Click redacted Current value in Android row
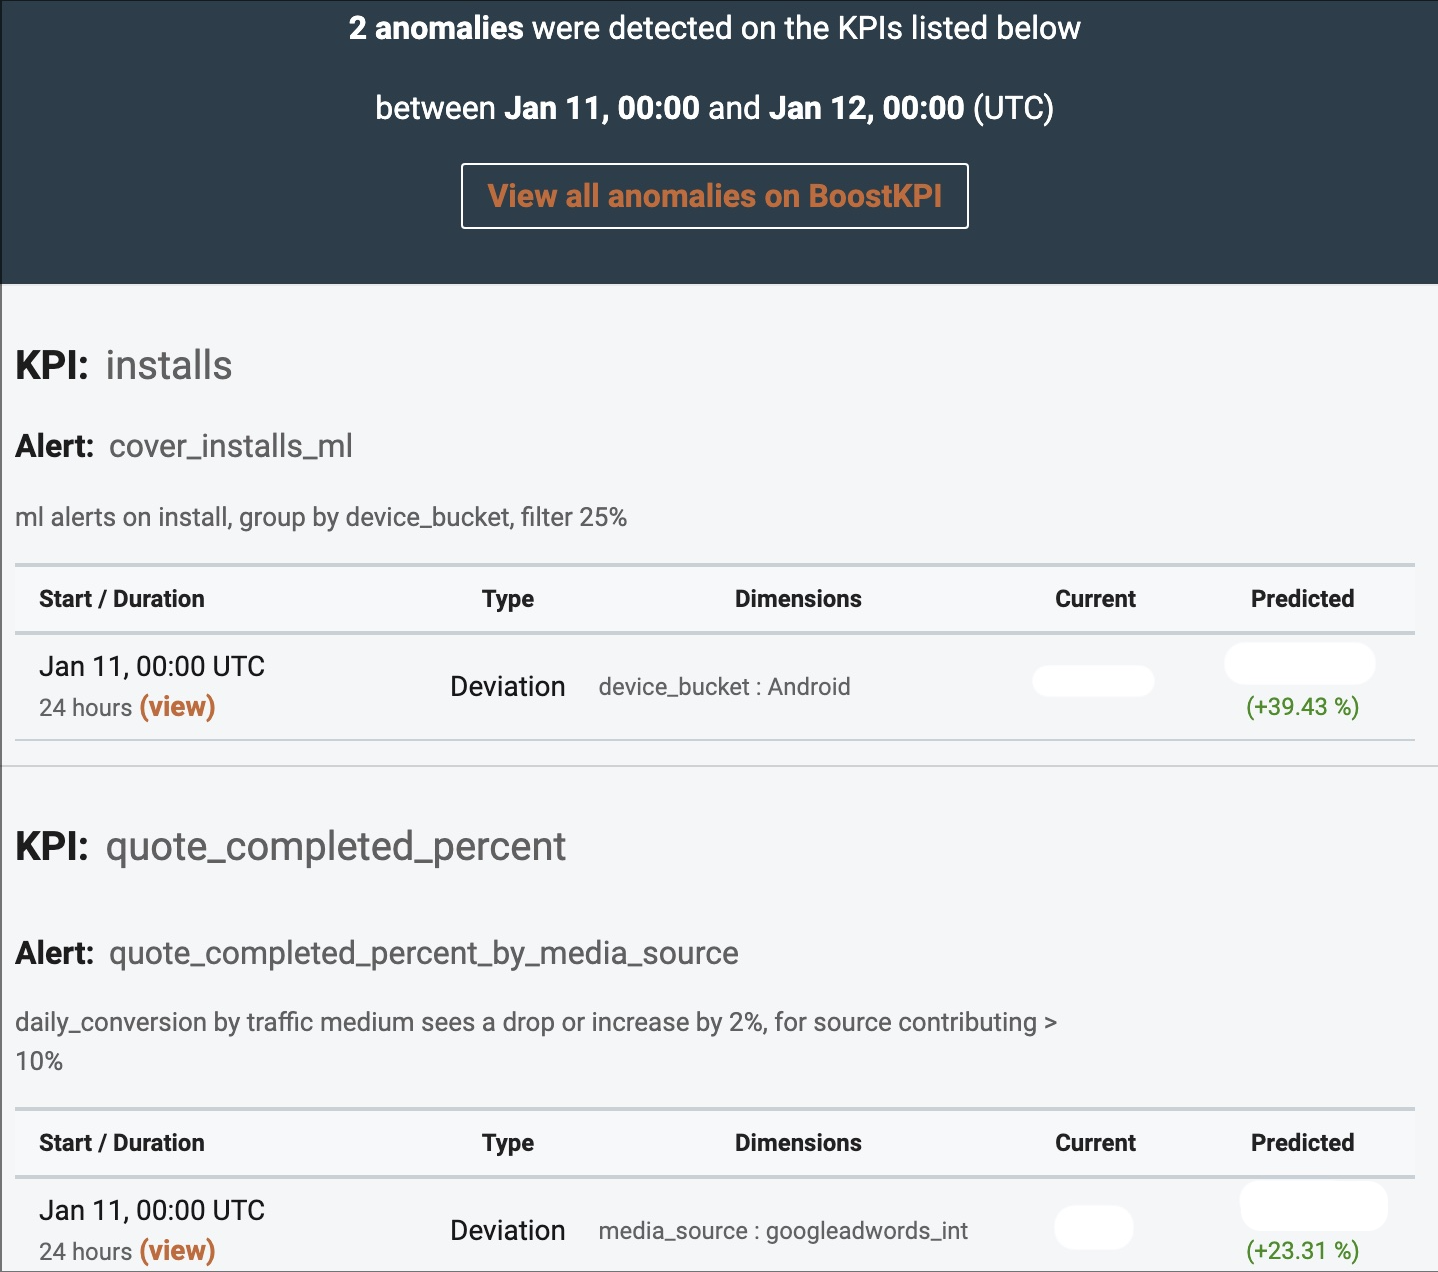 pyautogui.click(x=1093, y=681)
